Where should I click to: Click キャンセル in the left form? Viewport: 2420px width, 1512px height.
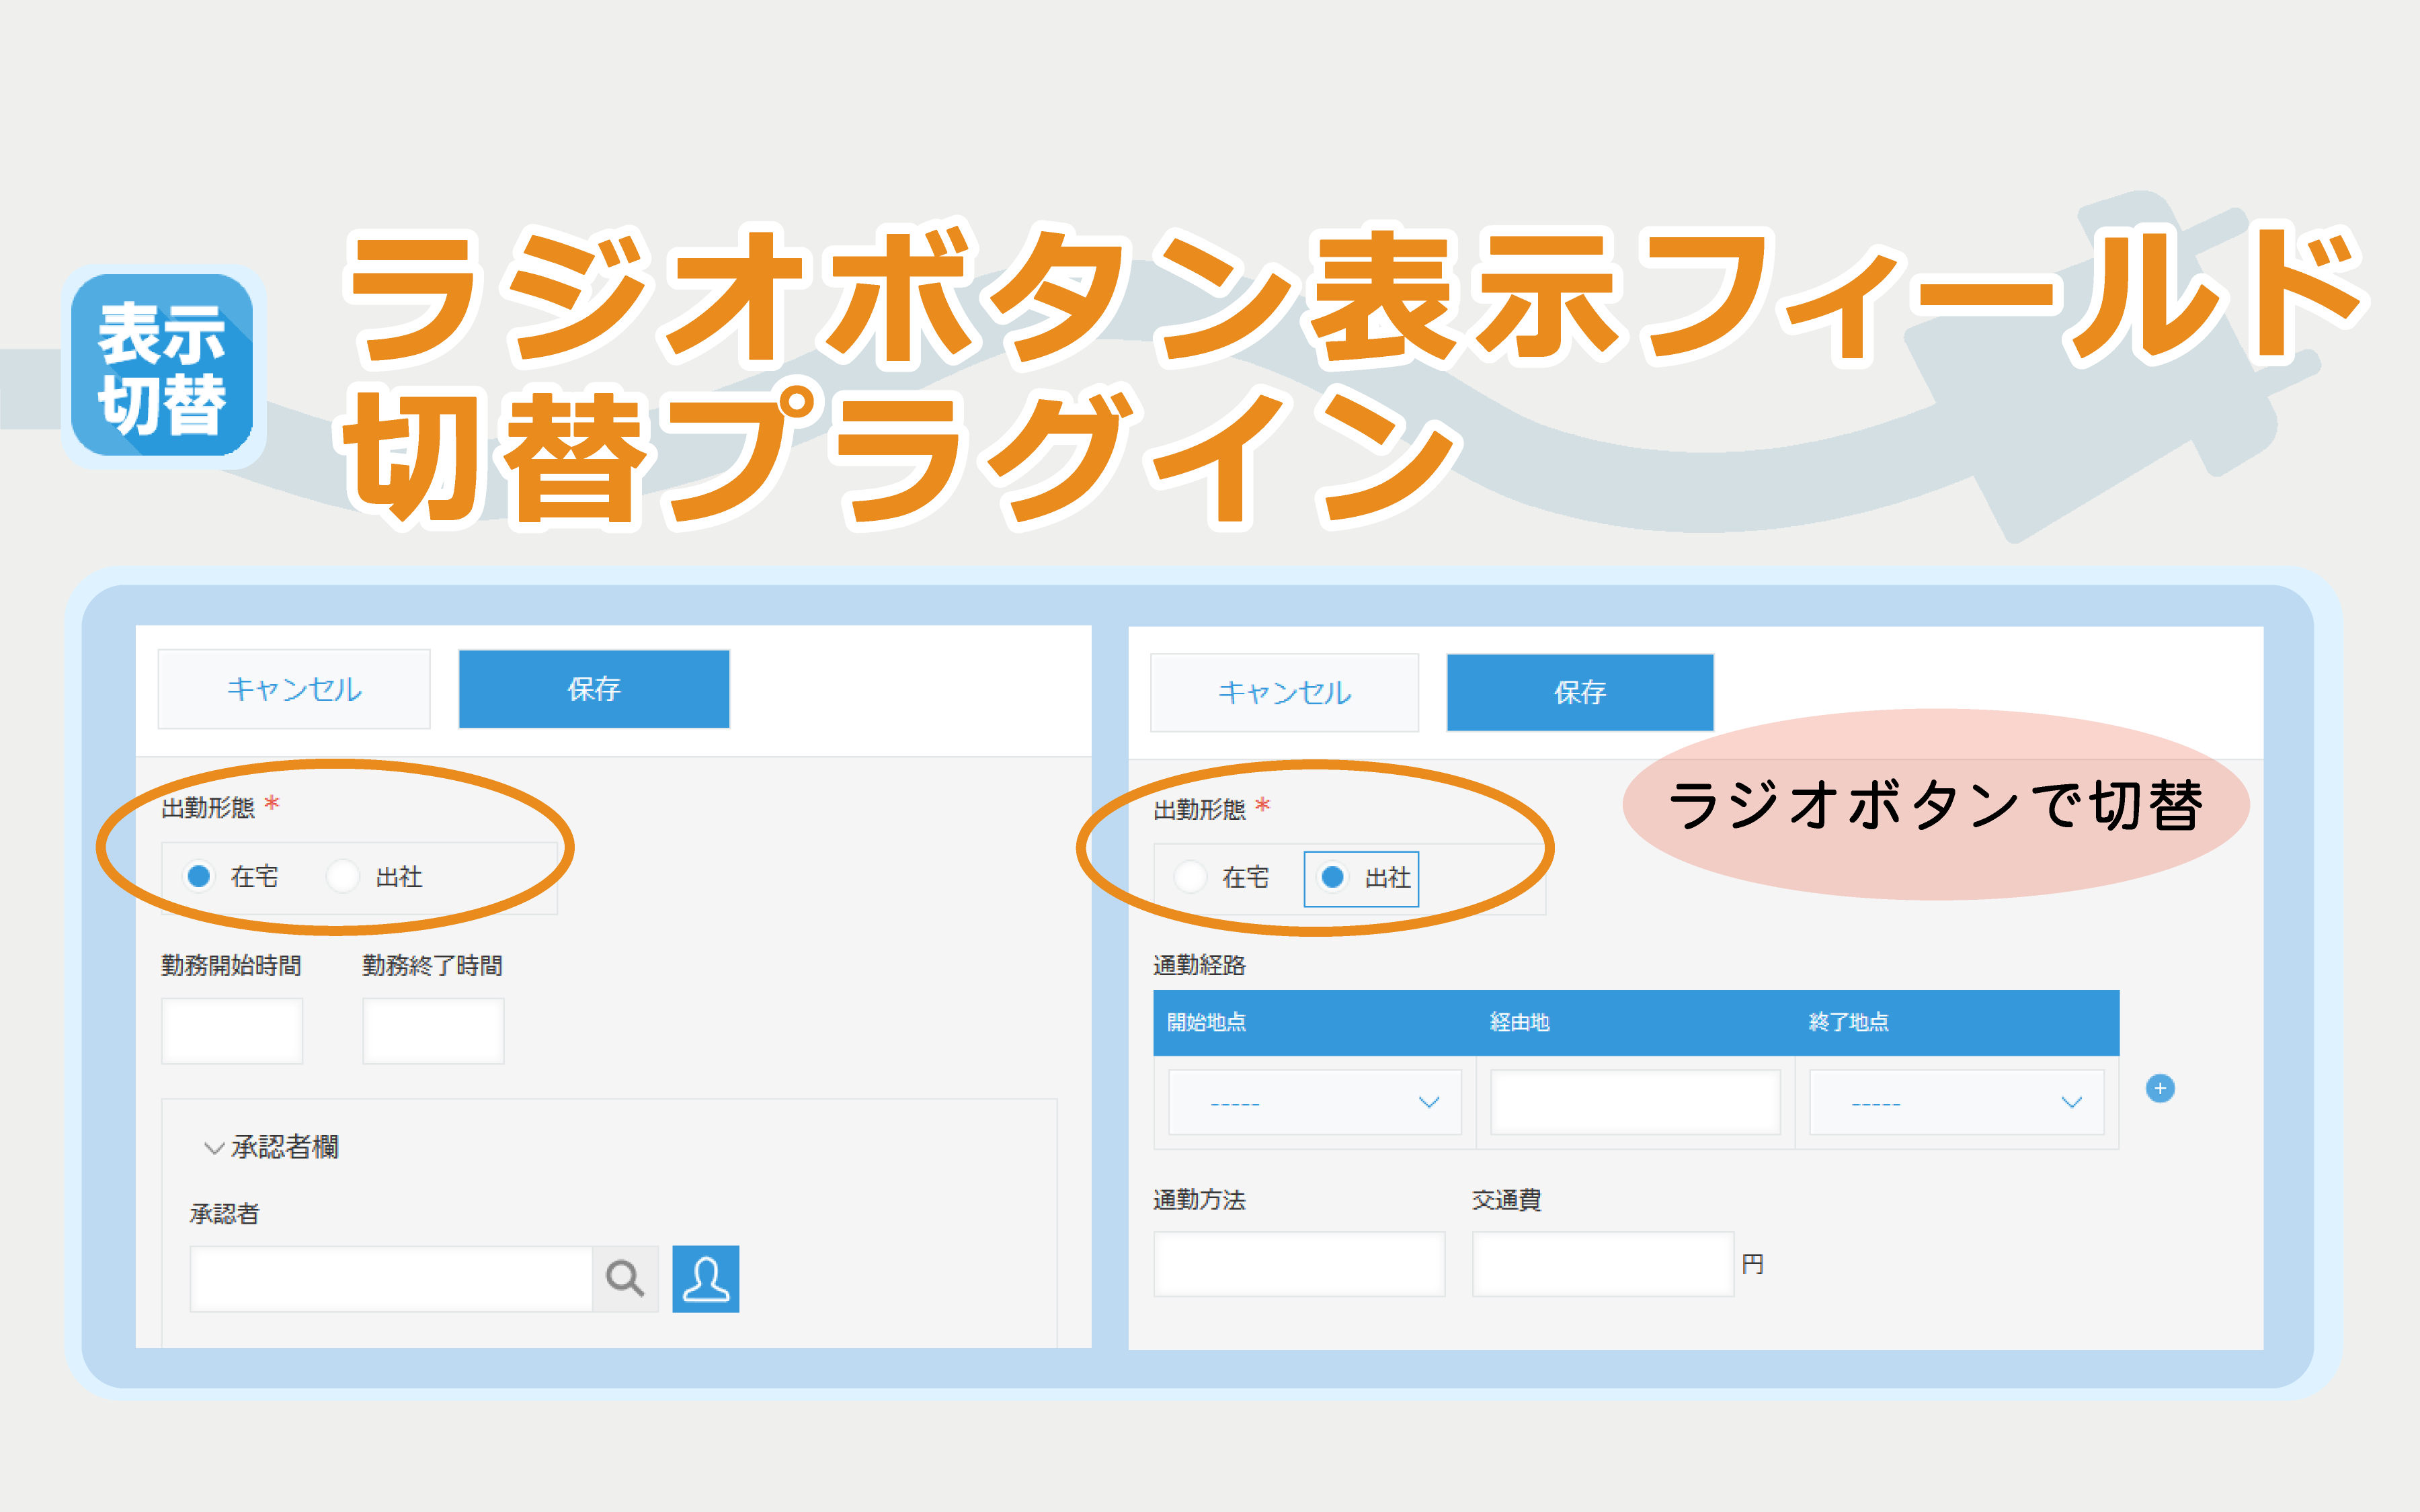click(x=294, y=689)
